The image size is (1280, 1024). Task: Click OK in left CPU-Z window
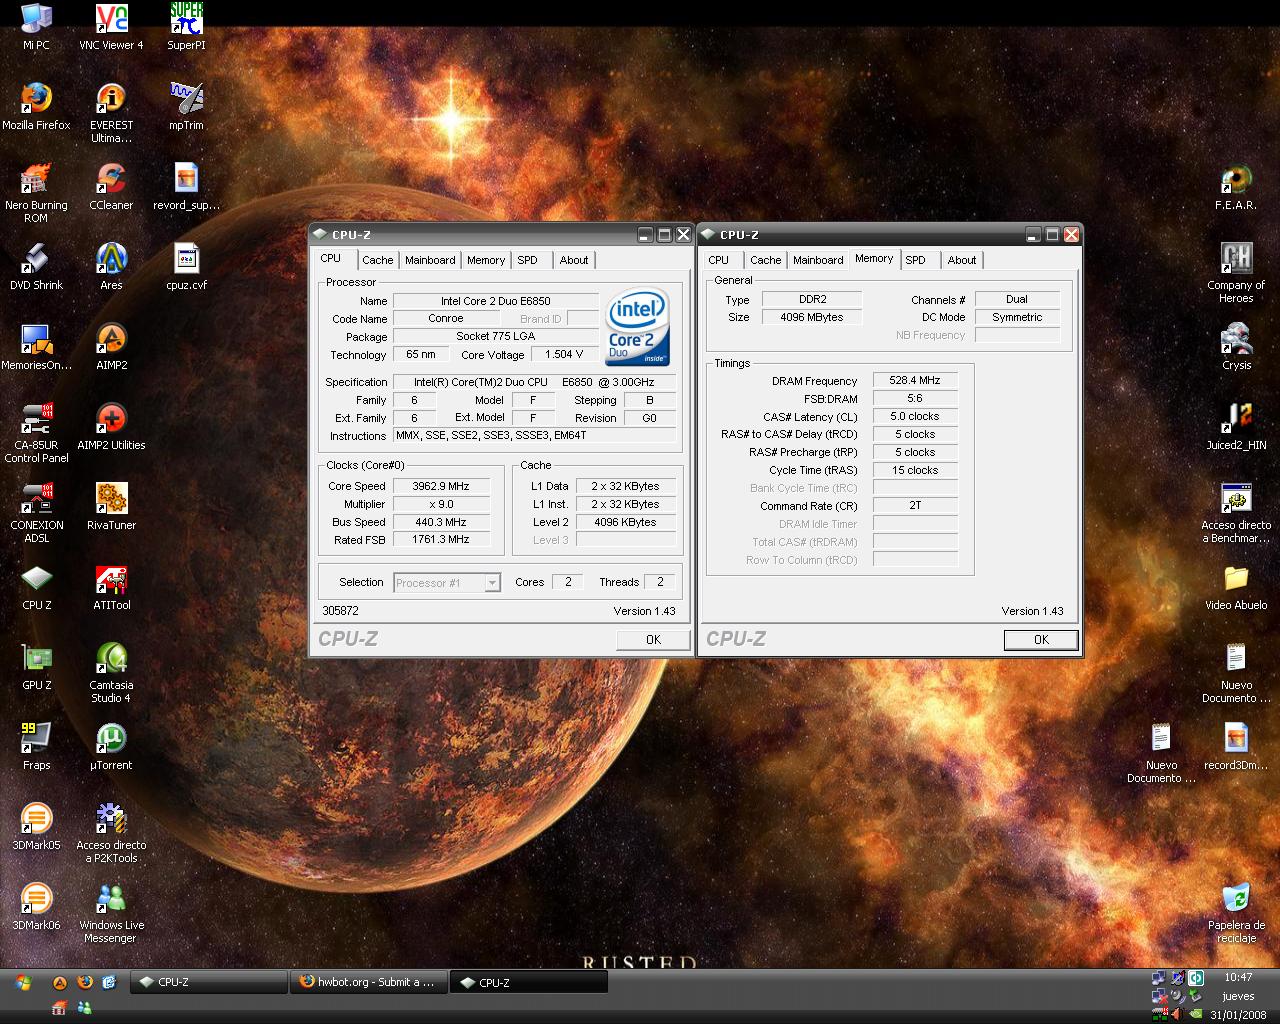(653, 640)
